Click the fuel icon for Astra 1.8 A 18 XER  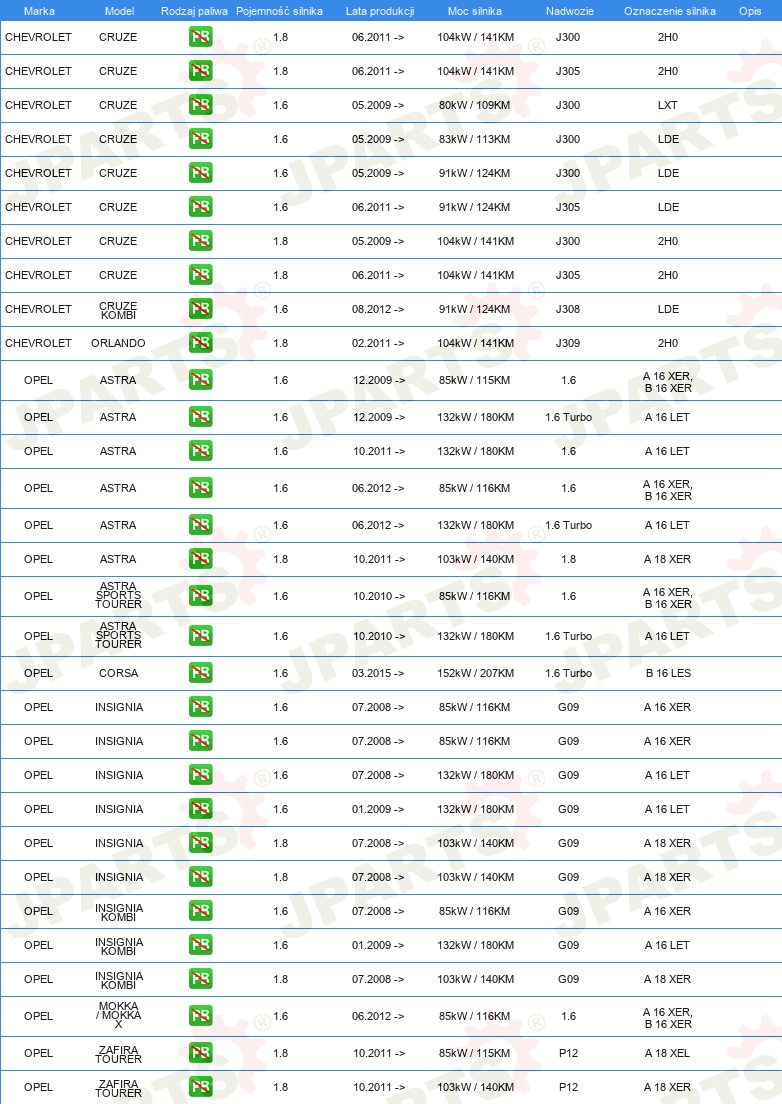[201, 559]
